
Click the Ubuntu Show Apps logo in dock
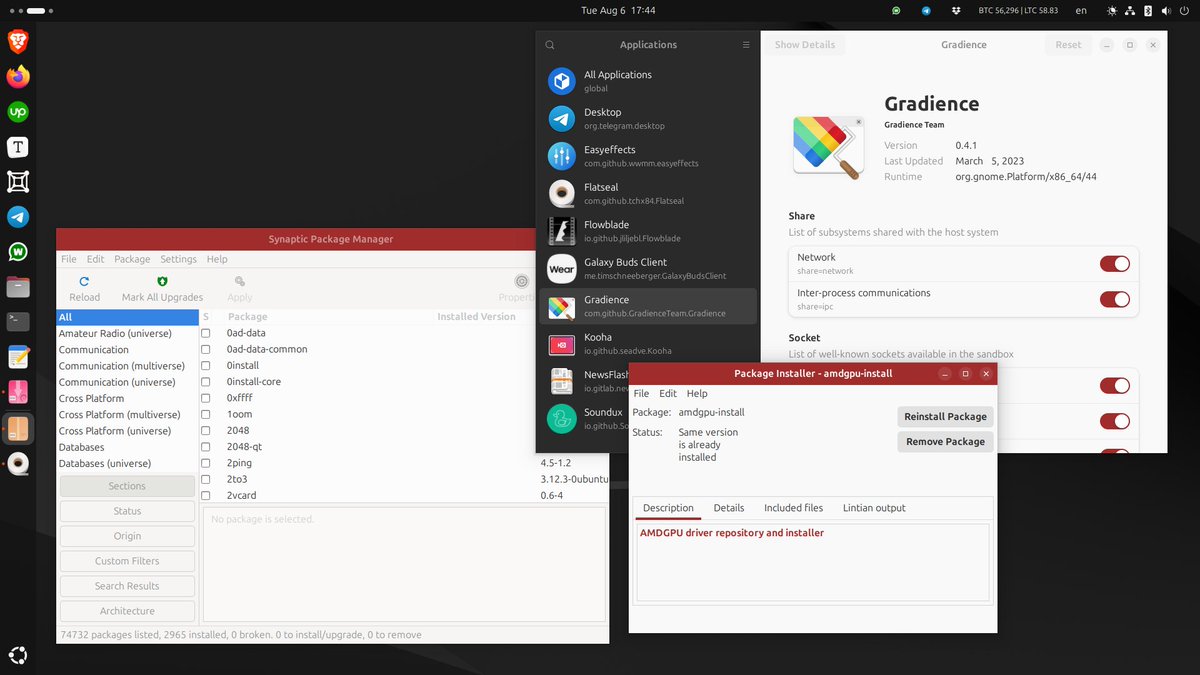pyautogui.click(x=18, y=656)
